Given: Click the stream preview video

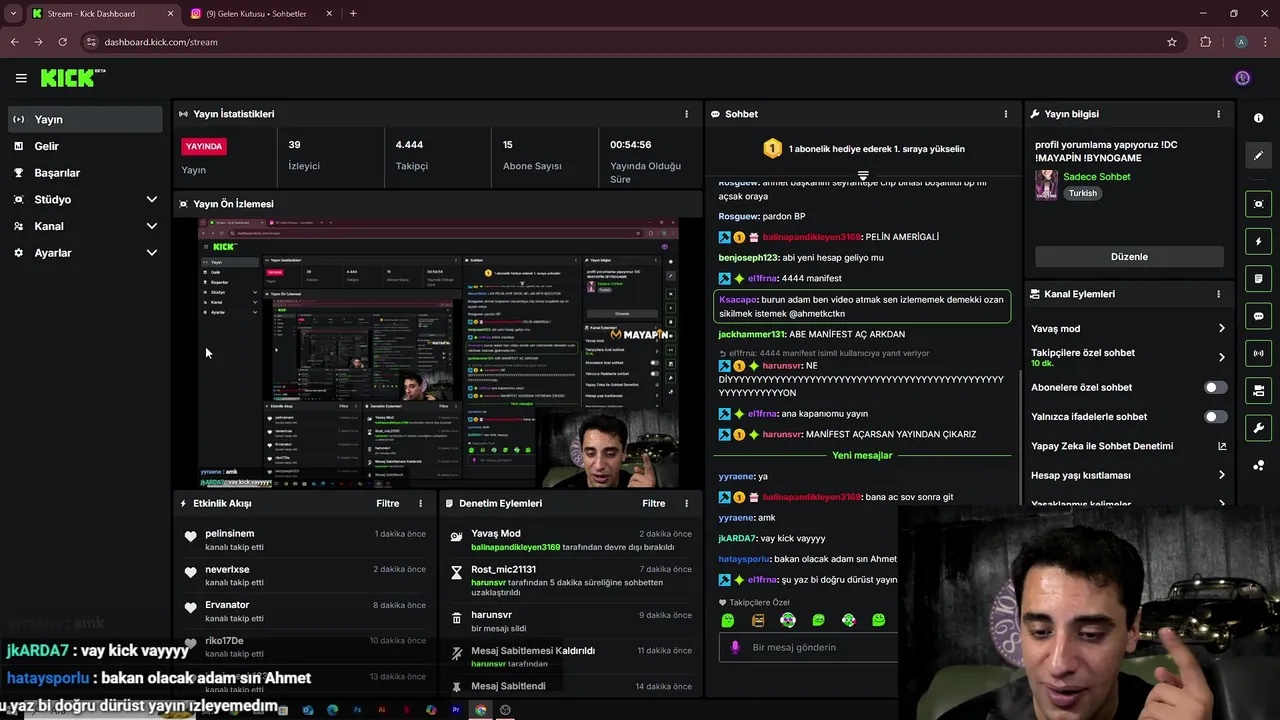Looking at the screenshot, I should point(438,352).
